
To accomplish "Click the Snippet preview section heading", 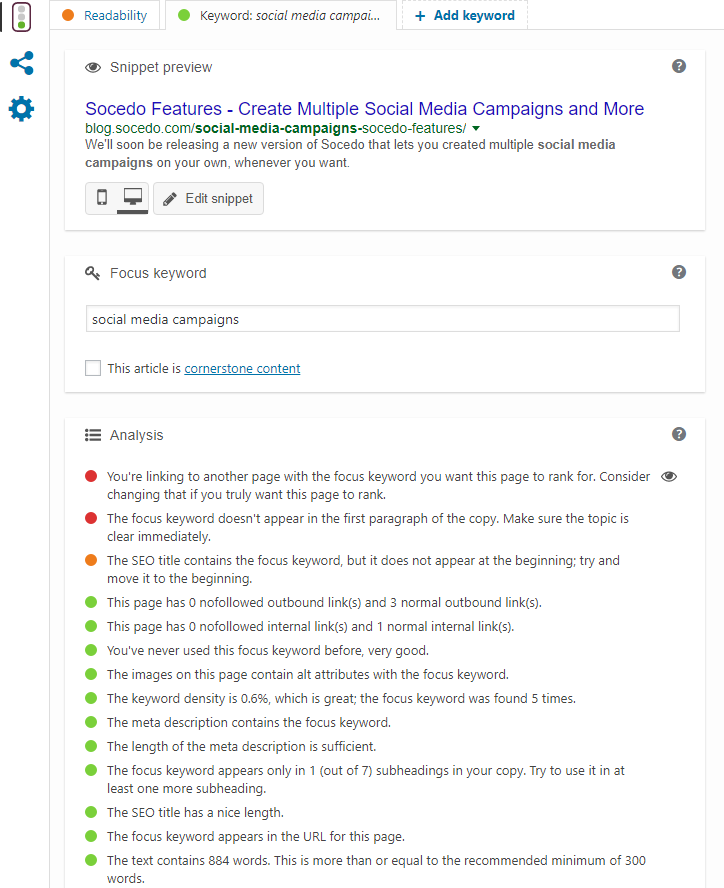I will pos(161,67).
